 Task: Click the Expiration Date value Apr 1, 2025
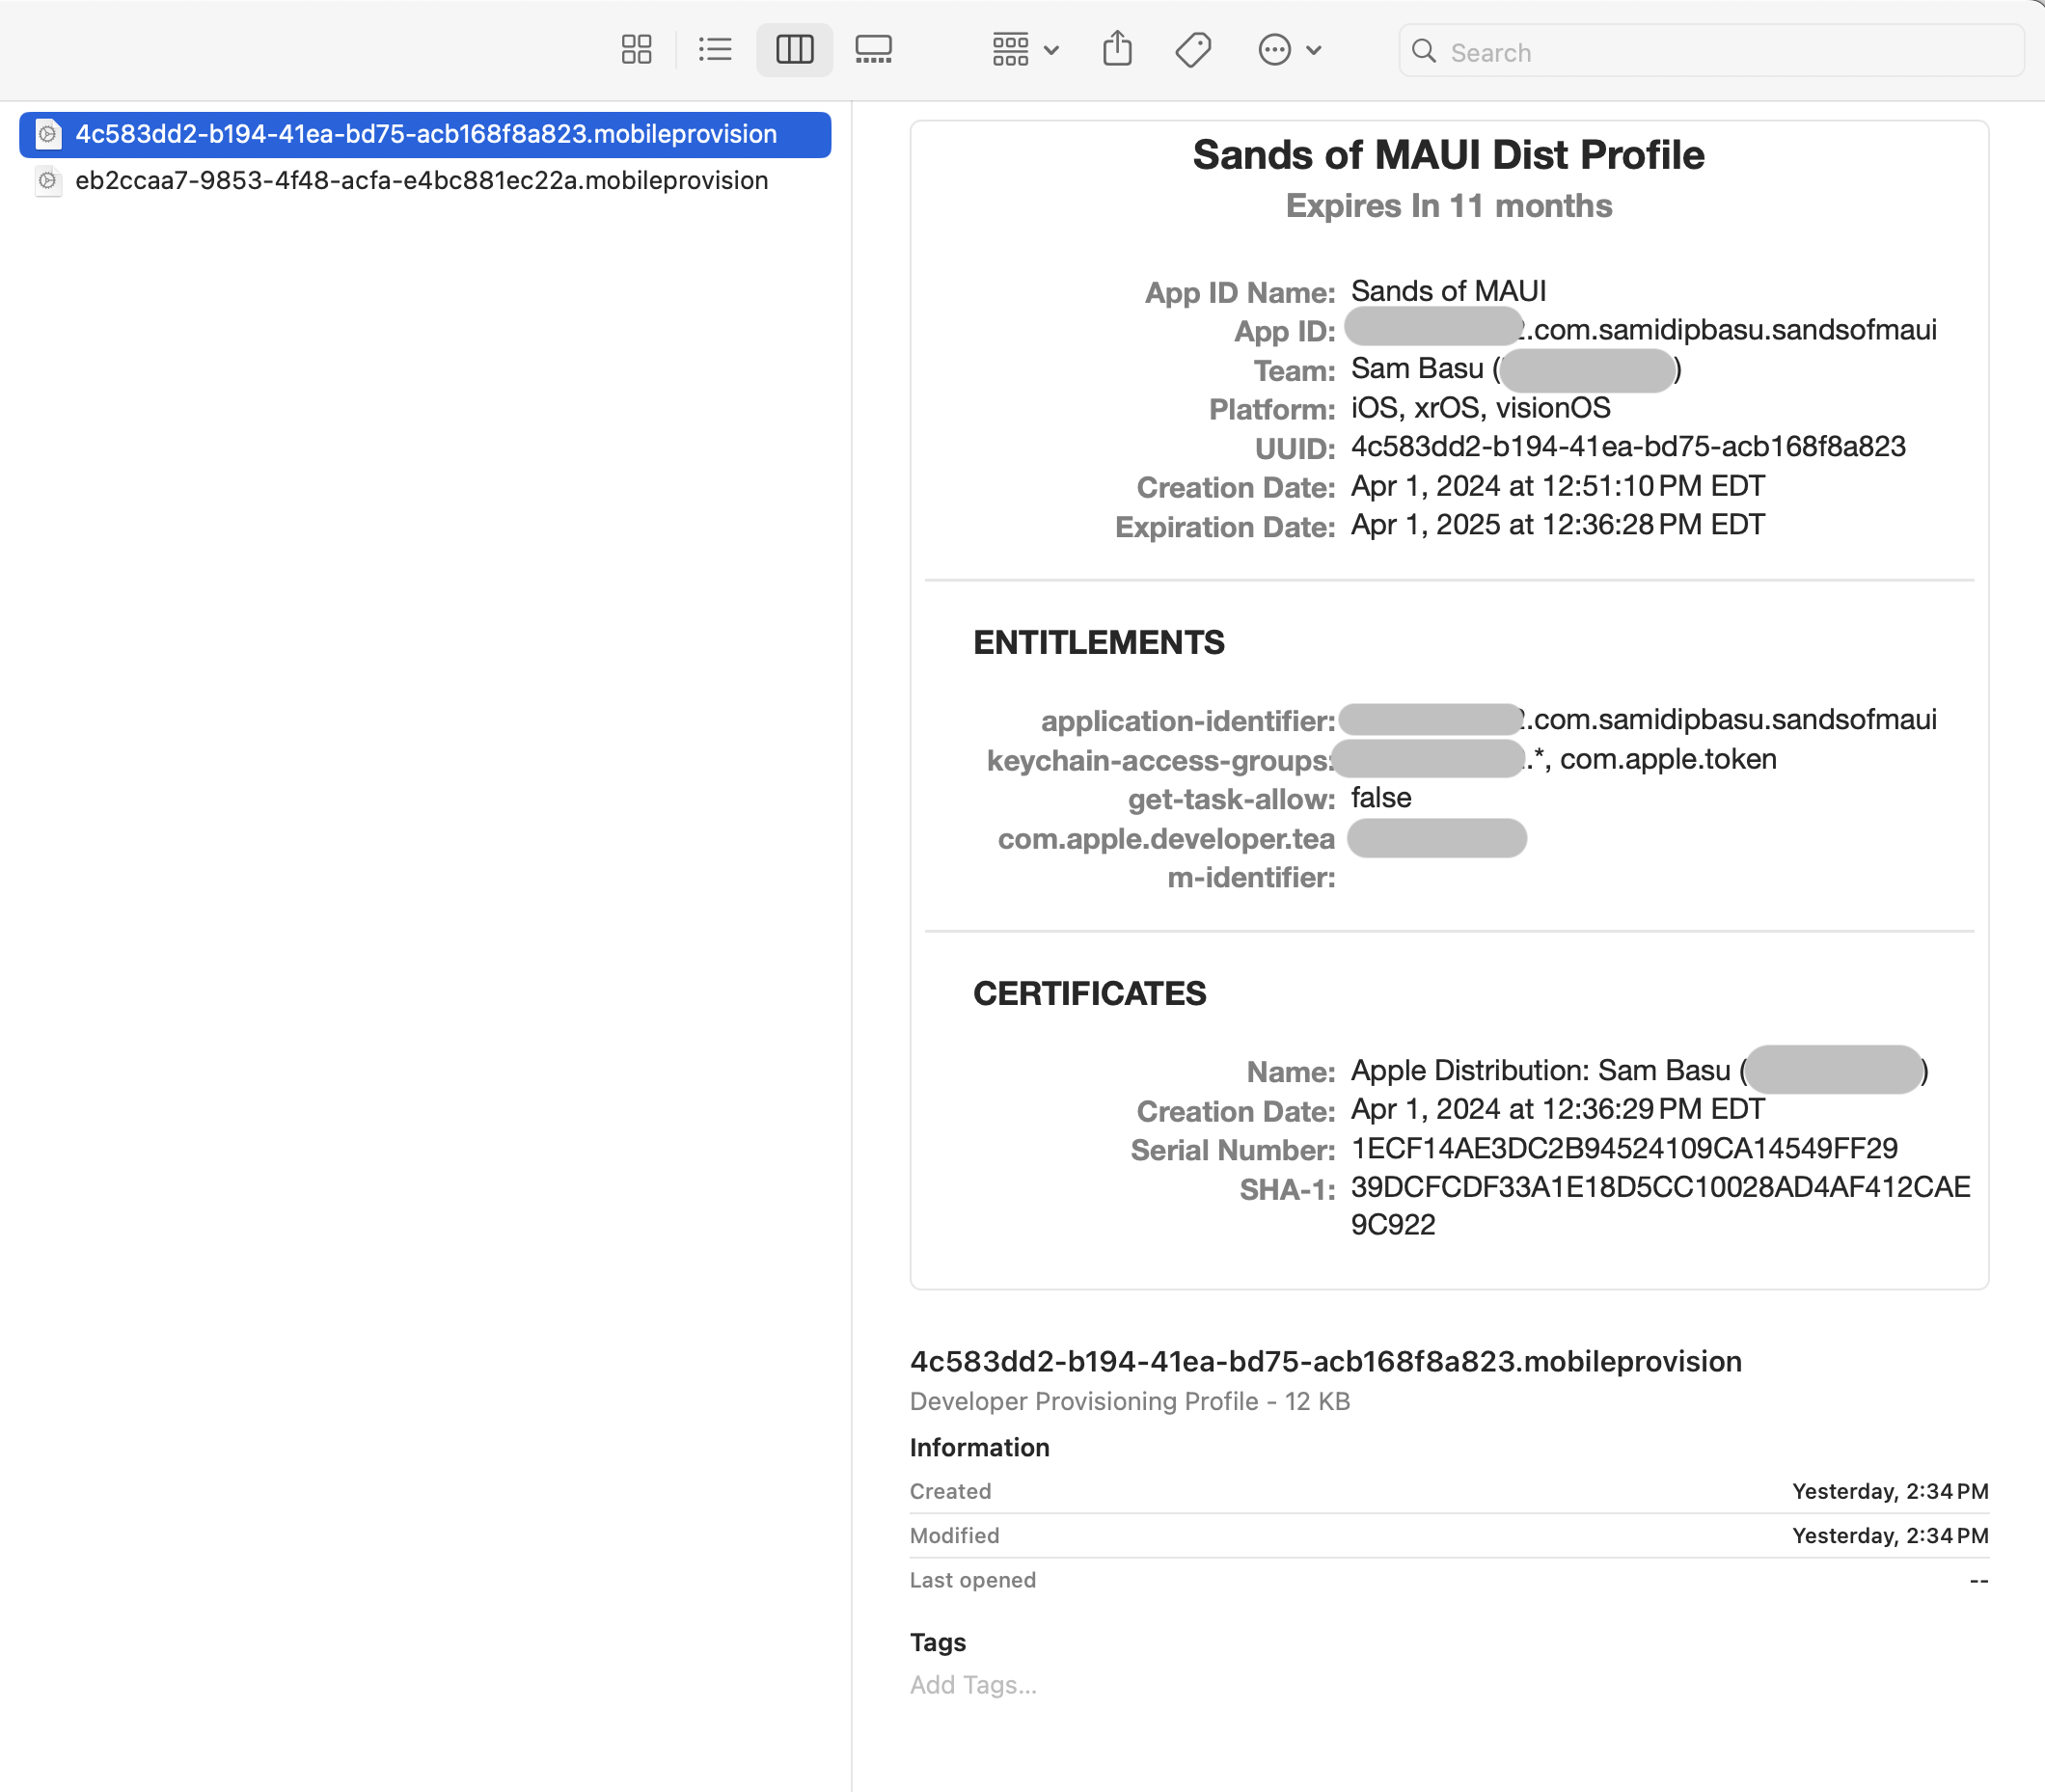pyautogui.click(x=1558, y=525)
